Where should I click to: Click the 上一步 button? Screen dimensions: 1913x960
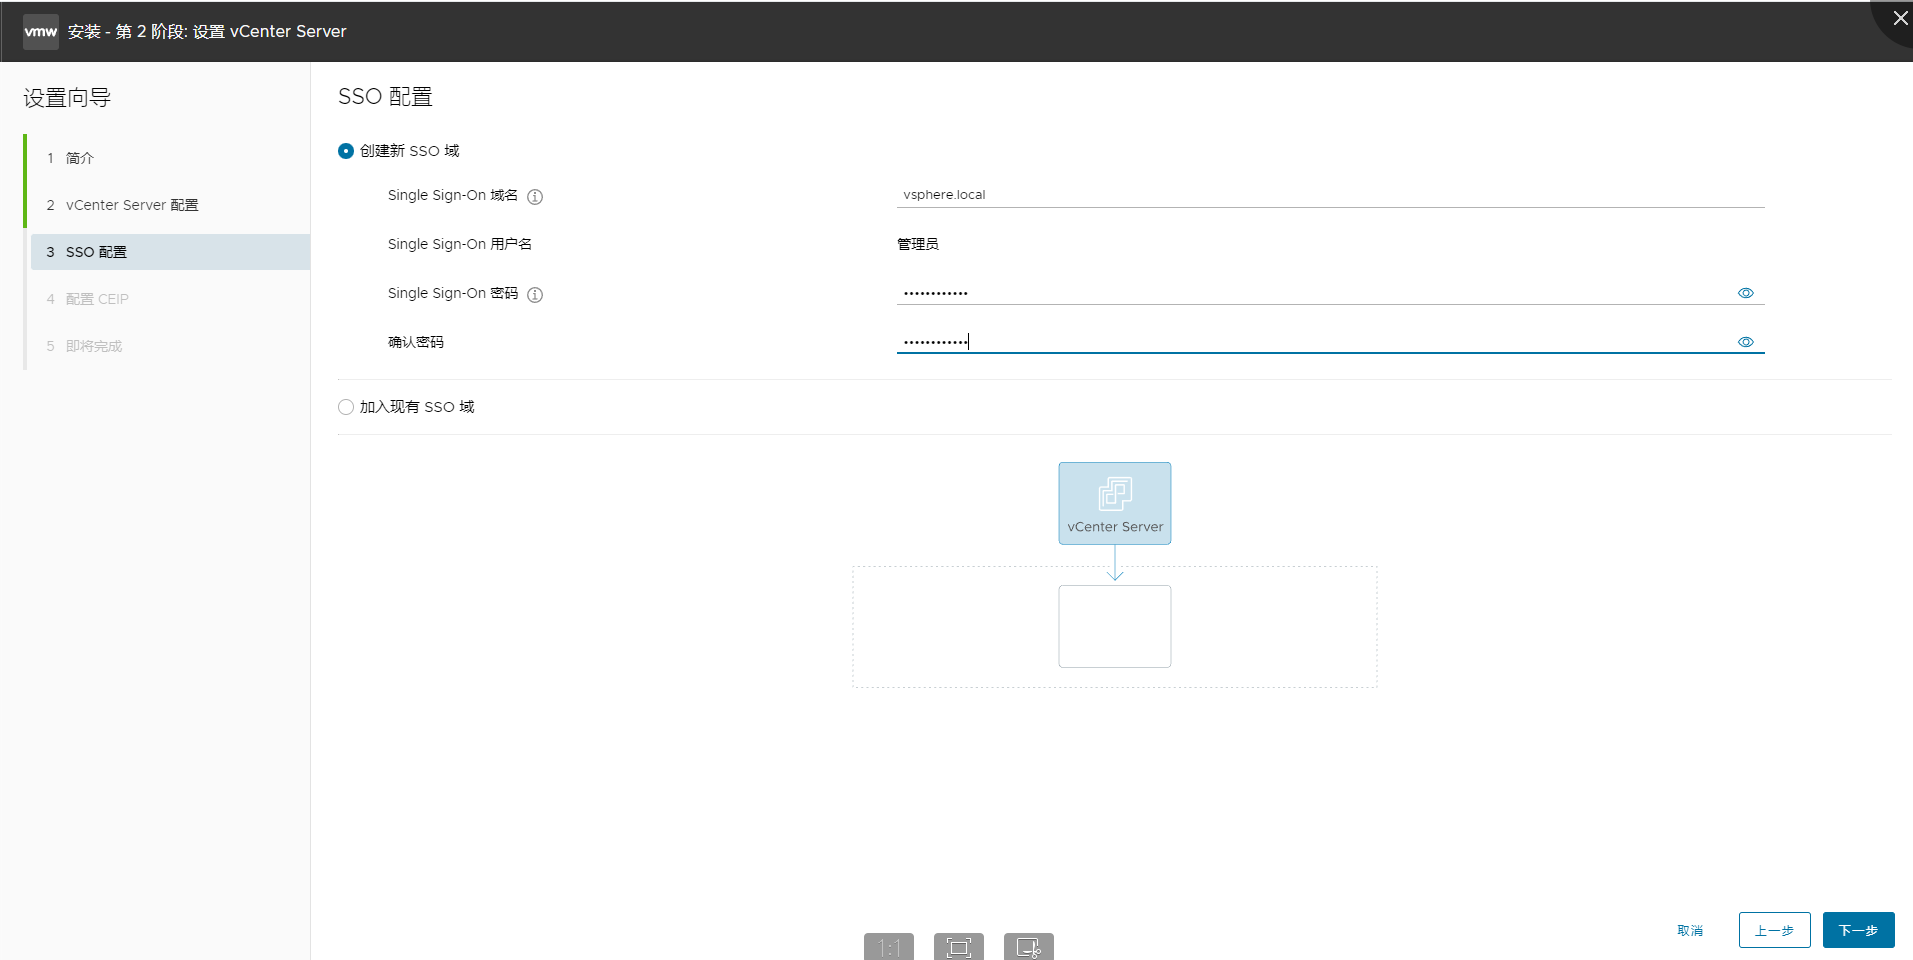click(x=1774, y=929)
